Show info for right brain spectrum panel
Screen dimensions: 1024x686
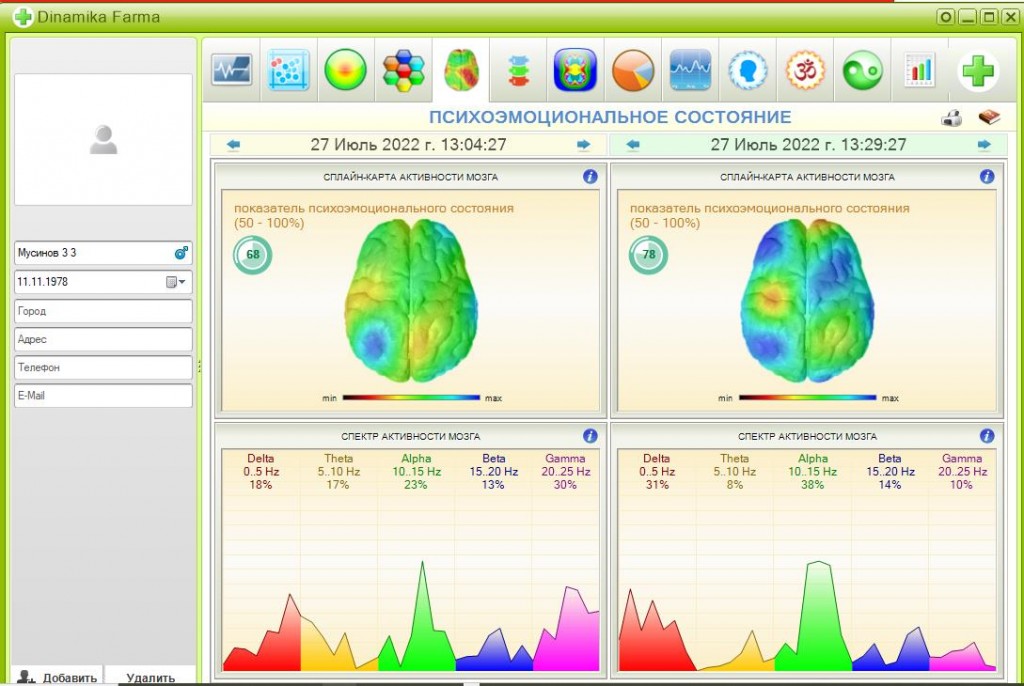click(x=987, y=436)
